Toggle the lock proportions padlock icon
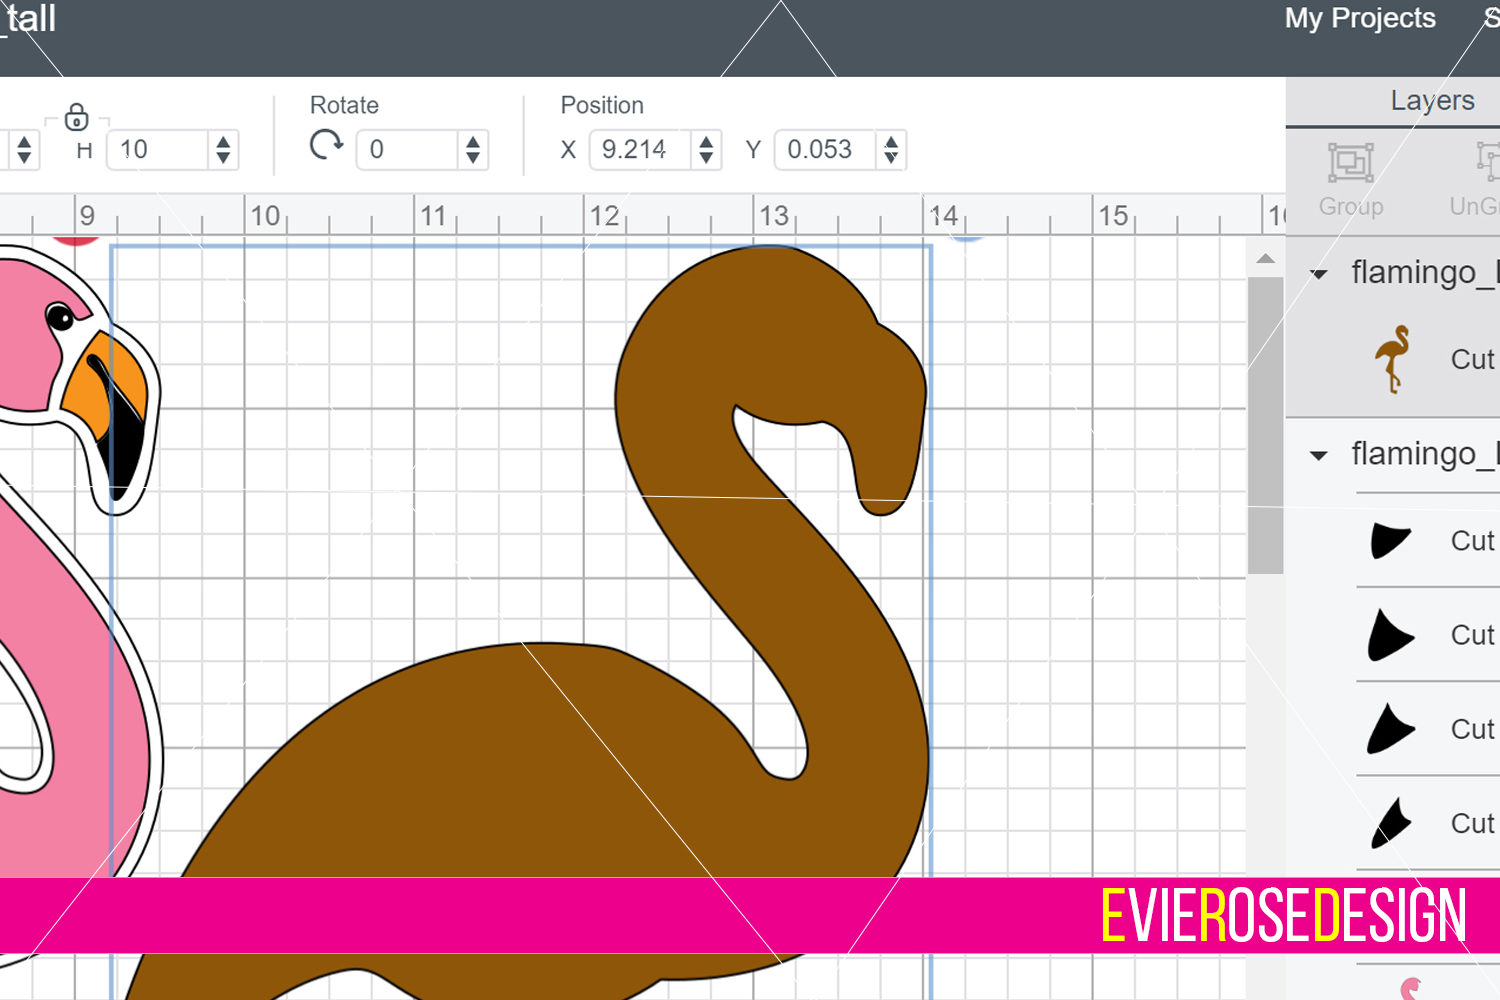This screenshot has width=1500, height=1000. (x=77, y=117)
